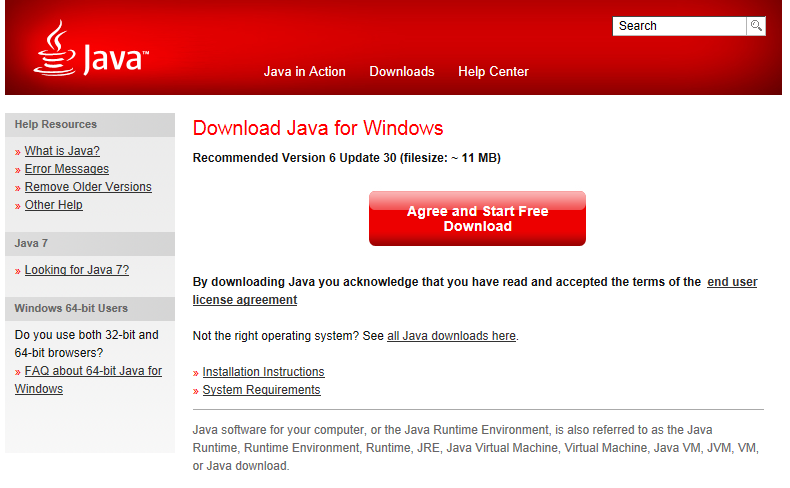The height and width of the screenshot is (488, 790).
Task: Open Remove Older Versions link
Action: pyautogui.click(x=88, y=187)
